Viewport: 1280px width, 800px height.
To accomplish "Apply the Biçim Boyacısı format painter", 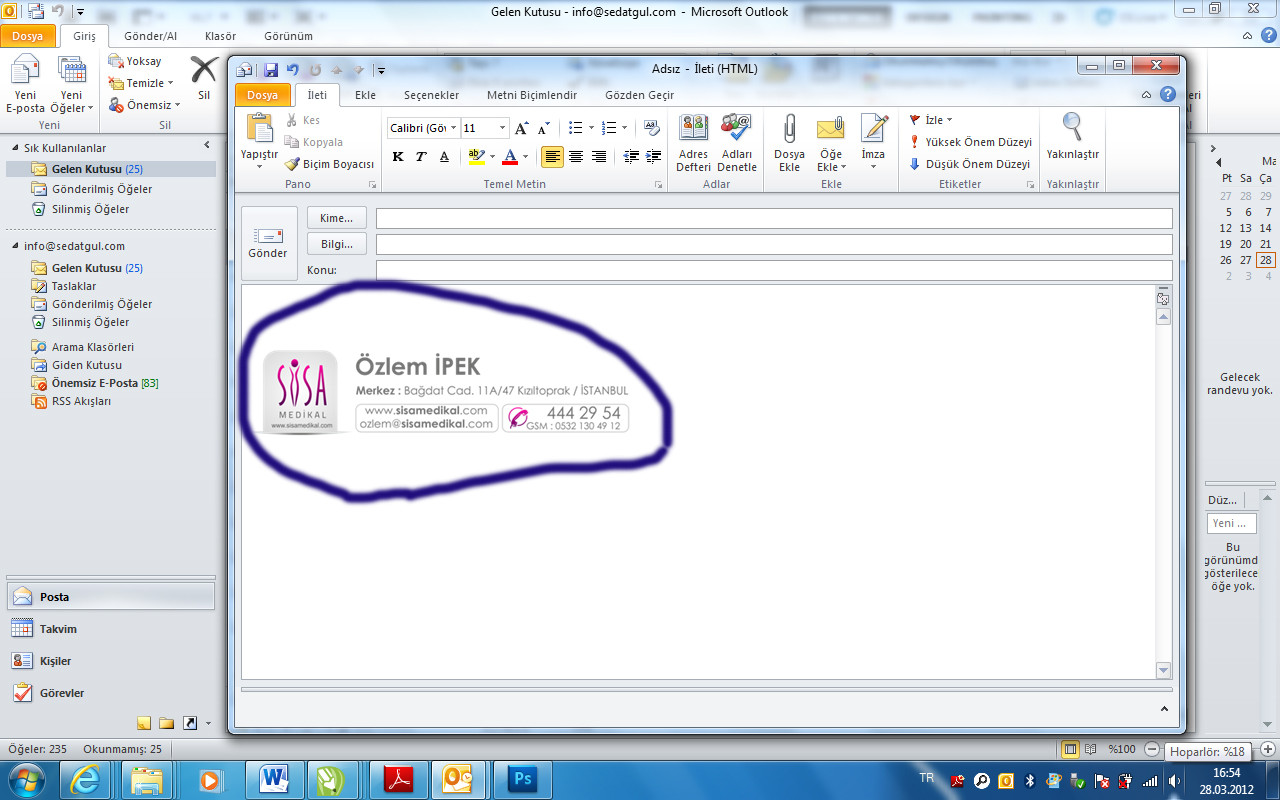I will coord(329,164).
